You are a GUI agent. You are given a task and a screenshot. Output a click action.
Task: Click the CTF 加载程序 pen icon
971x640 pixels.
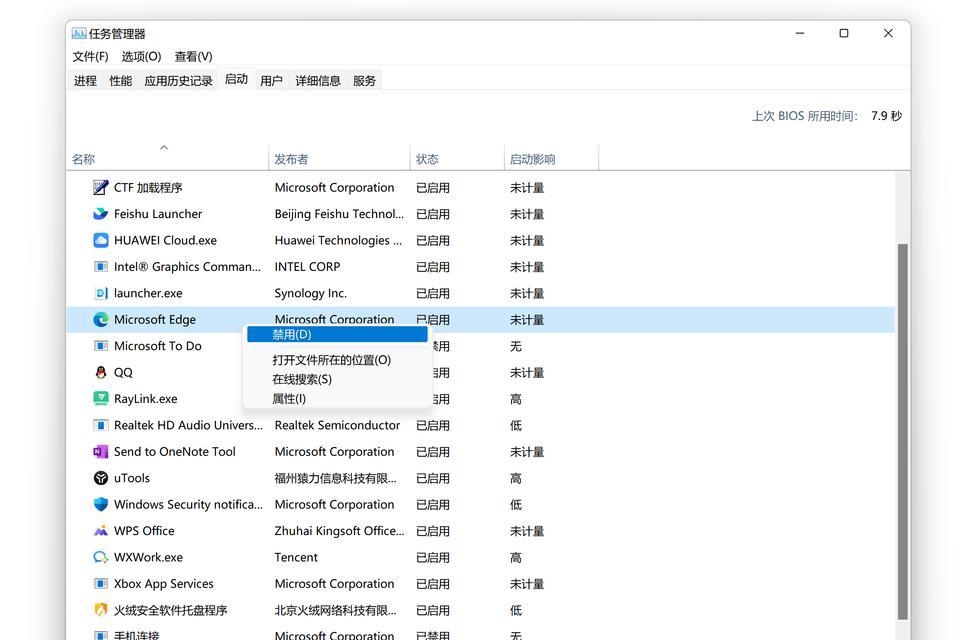pyautogui.click(x=100, y=187)
